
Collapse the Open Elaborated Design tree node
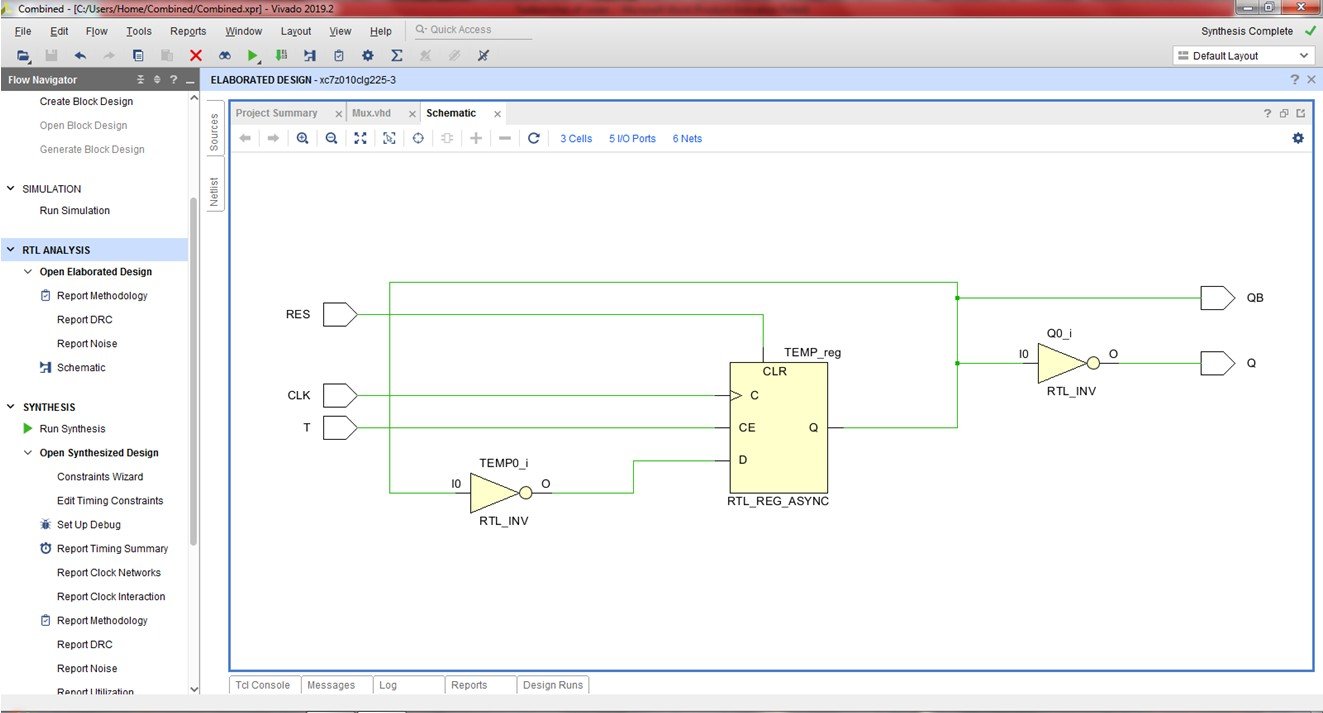(28, 272)
